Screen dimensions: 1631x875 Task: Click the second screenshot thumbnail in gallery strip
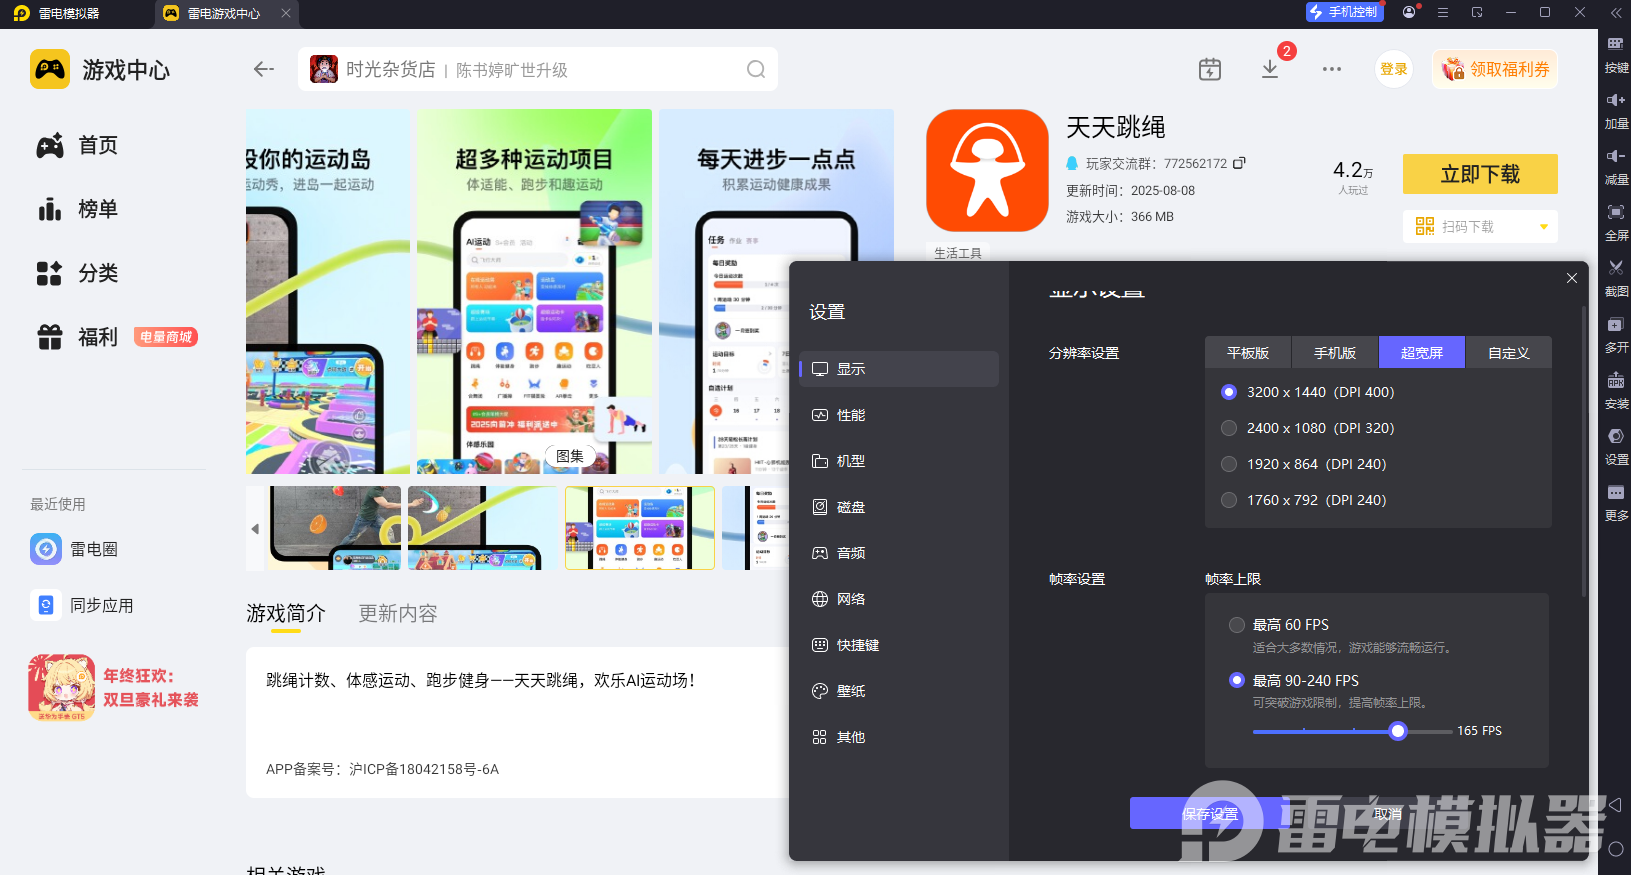482,528
